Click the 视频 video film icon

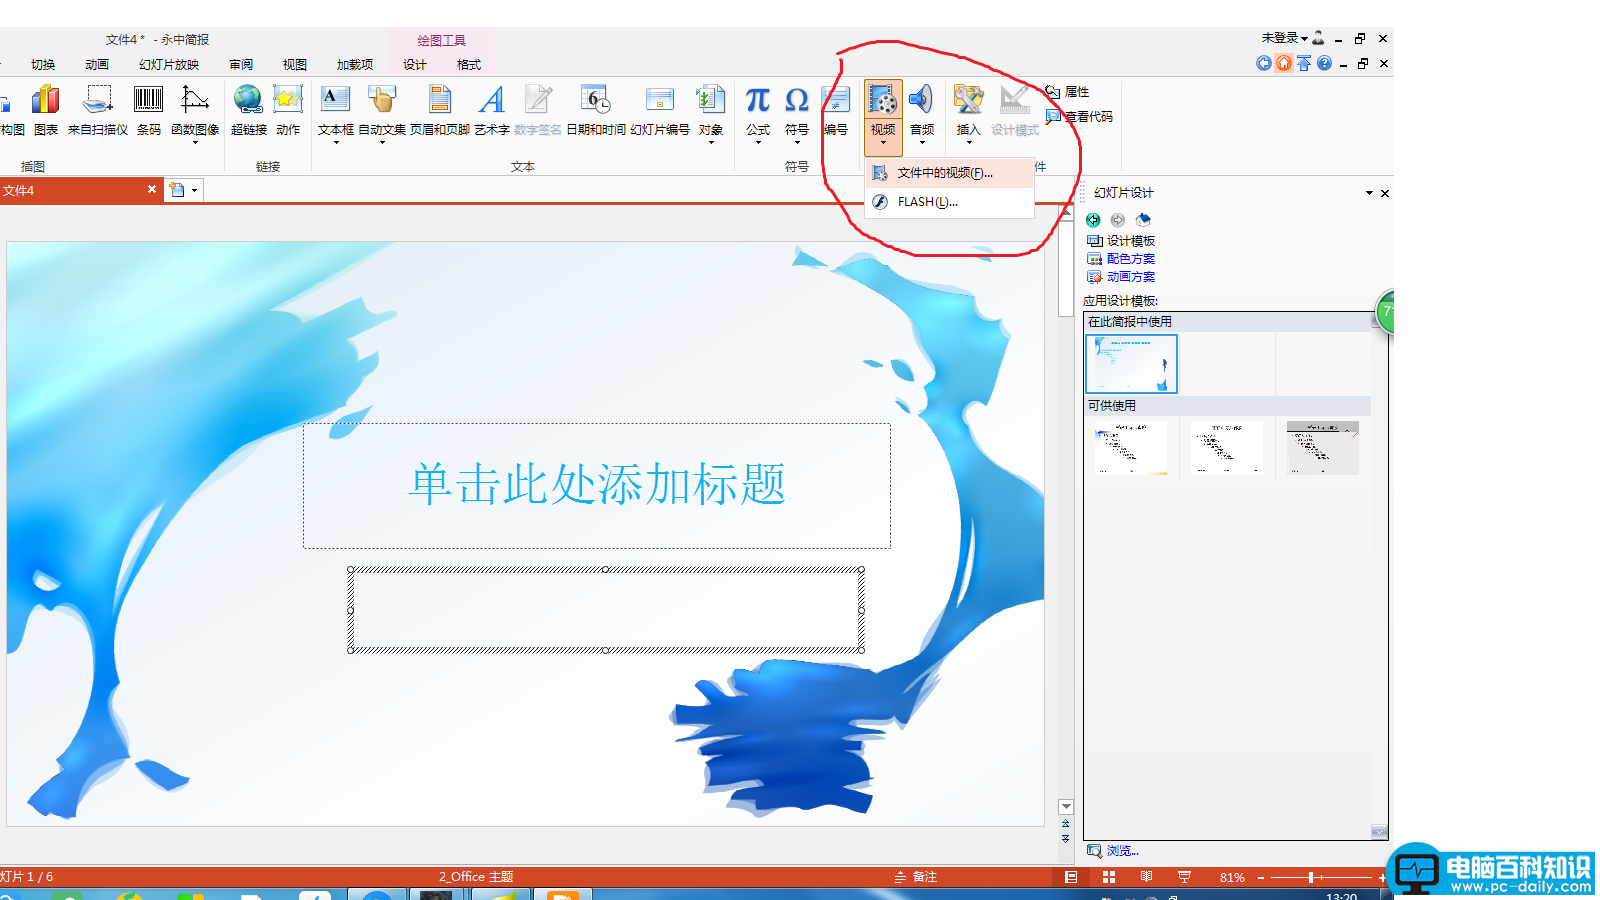(x=883, y=100)
